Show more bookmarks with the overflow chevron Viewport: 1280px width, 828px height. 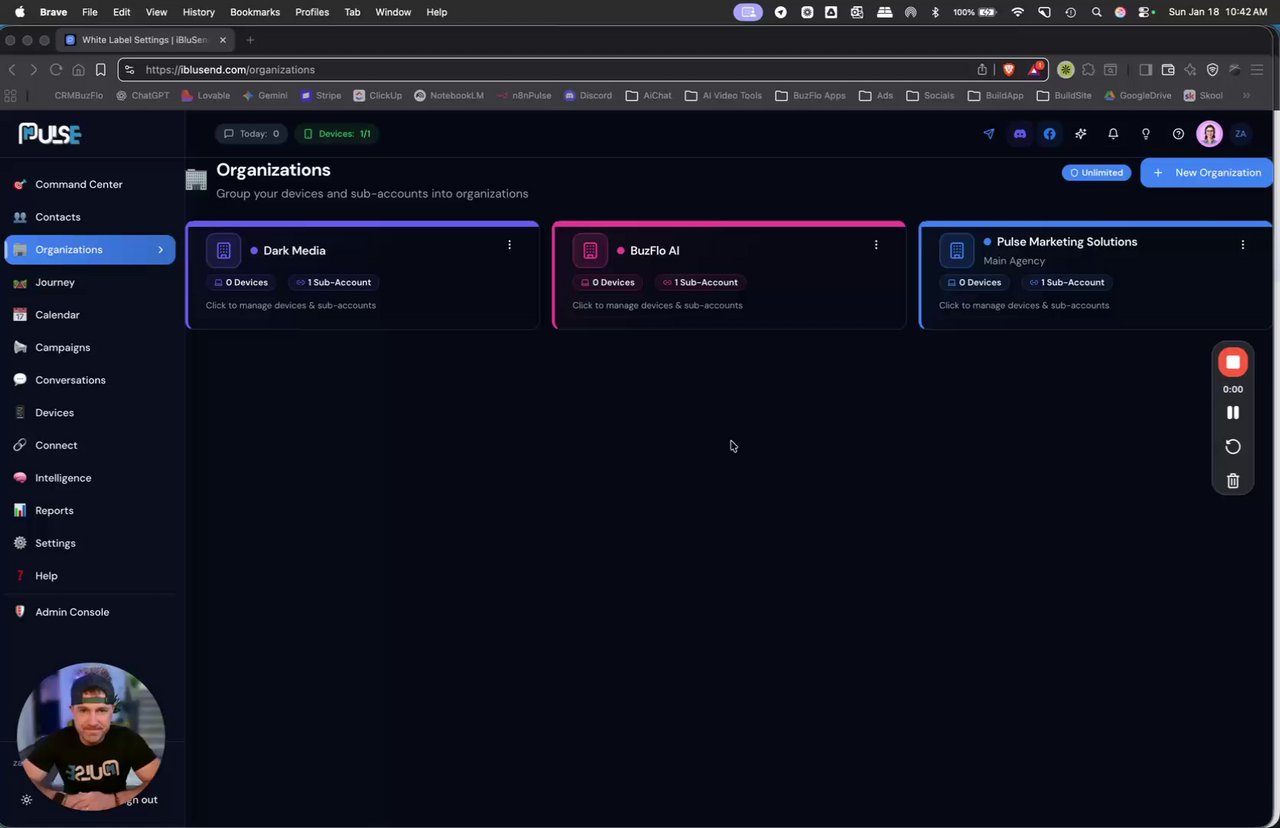click(1246, 96)
